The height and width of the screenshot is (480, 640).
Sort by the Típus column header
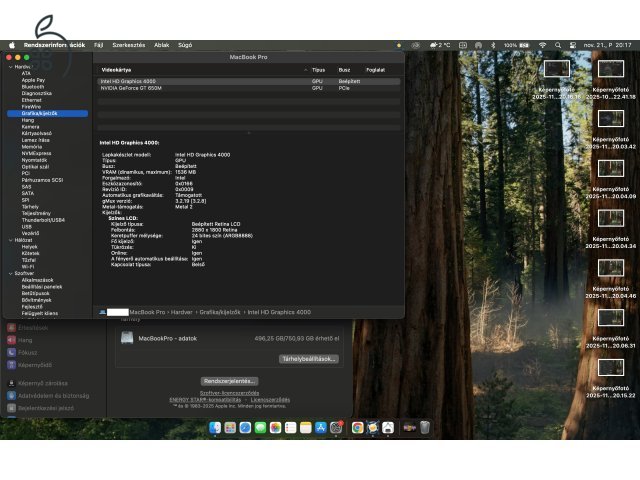click(318, 70)
